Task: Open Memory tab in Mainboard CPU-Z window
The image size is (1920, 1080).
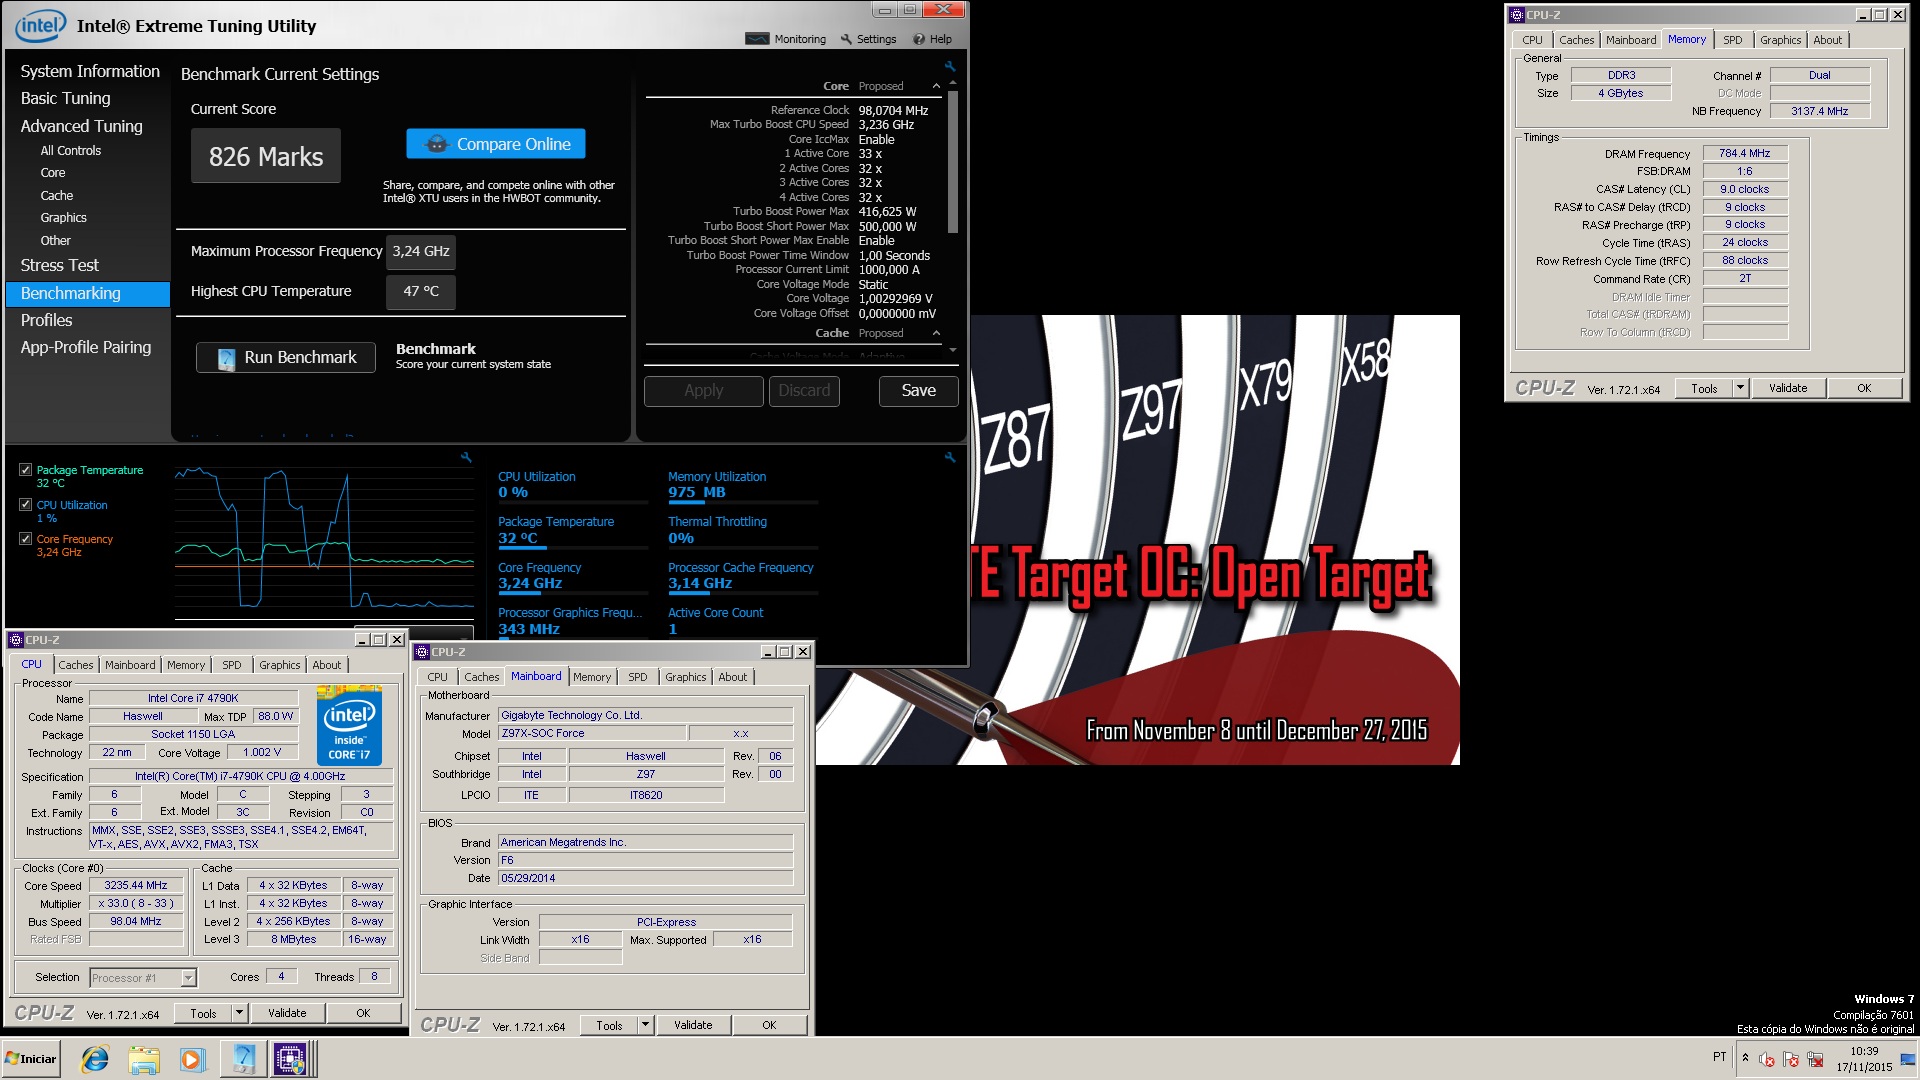Action: pos(592,677)
